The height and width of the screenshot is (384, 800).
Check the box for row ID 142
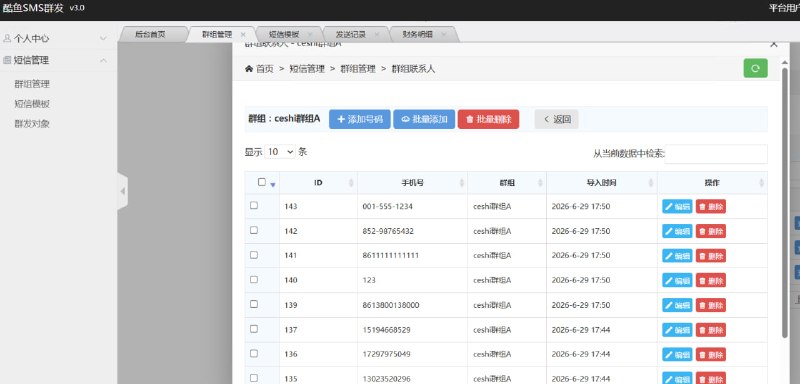(254, 230)
